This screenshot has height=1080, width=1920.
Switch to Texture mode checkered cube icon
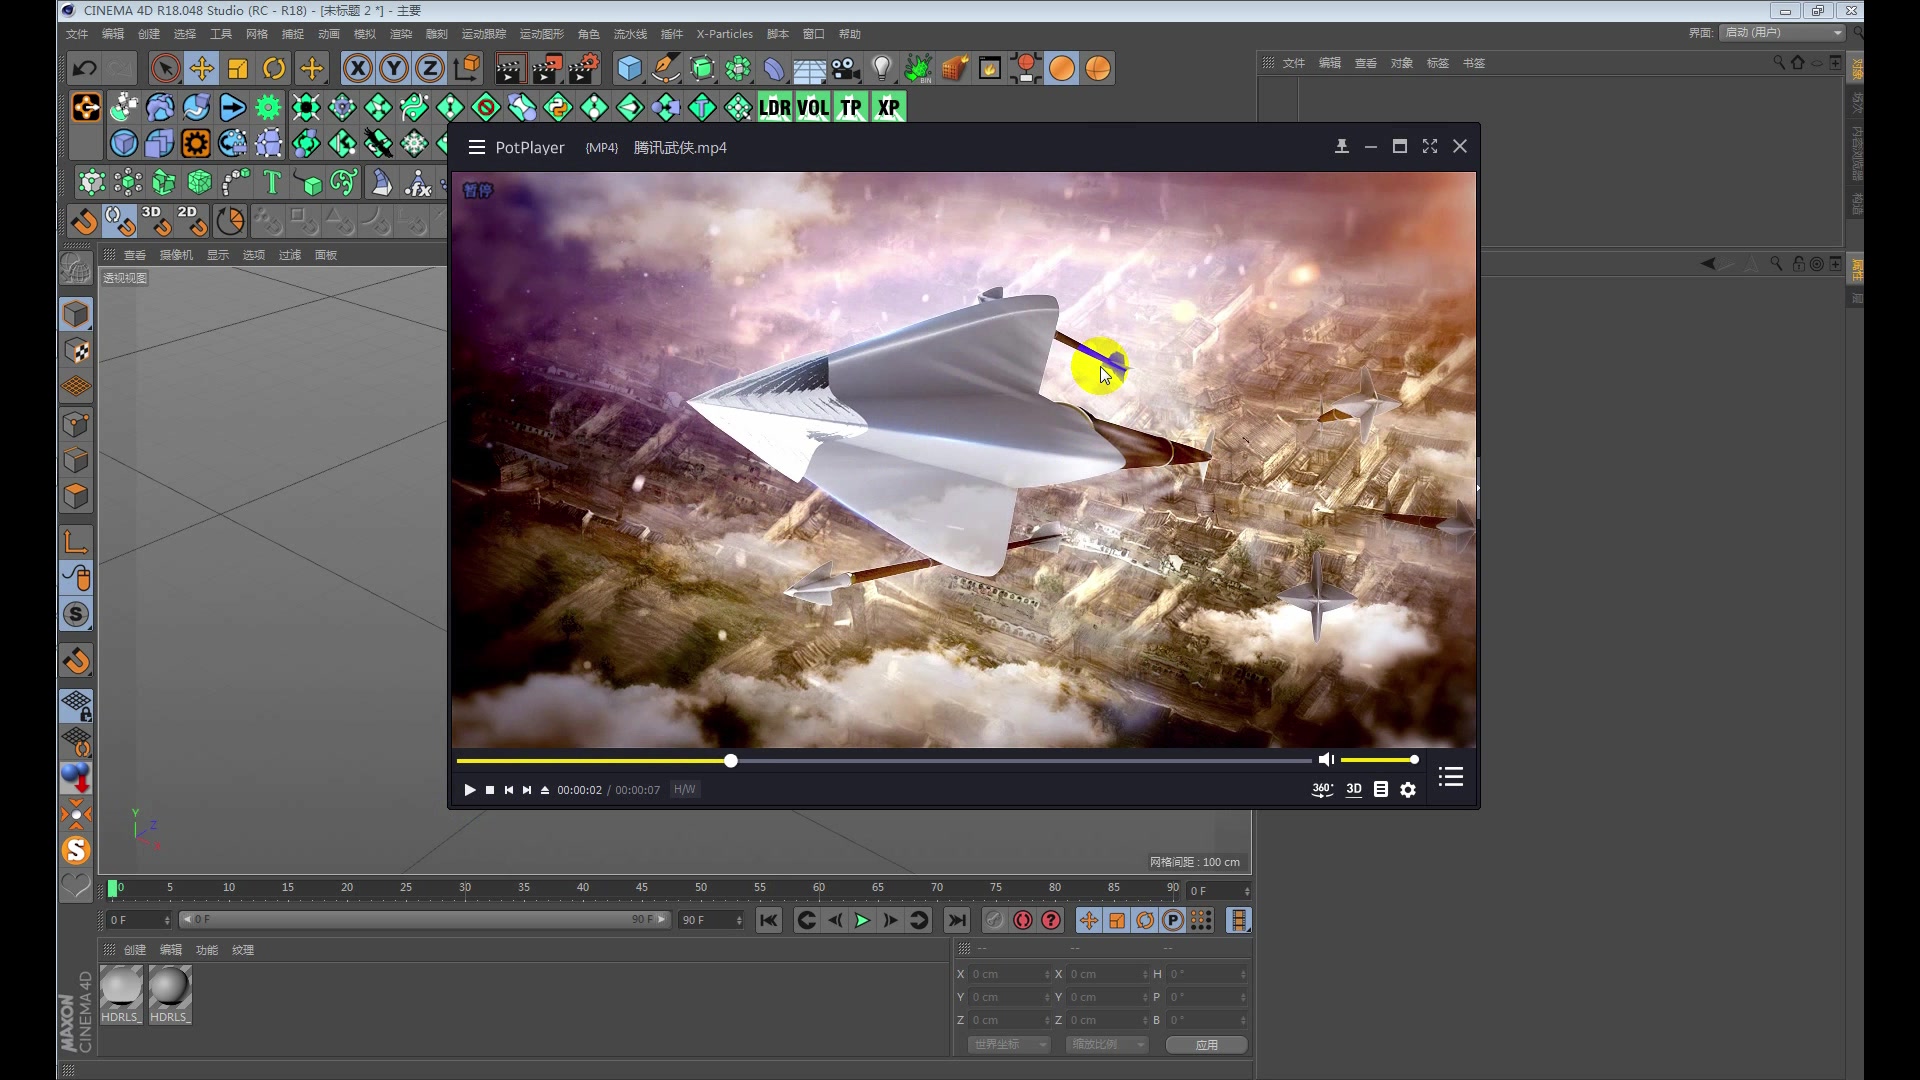pos(76,351)
